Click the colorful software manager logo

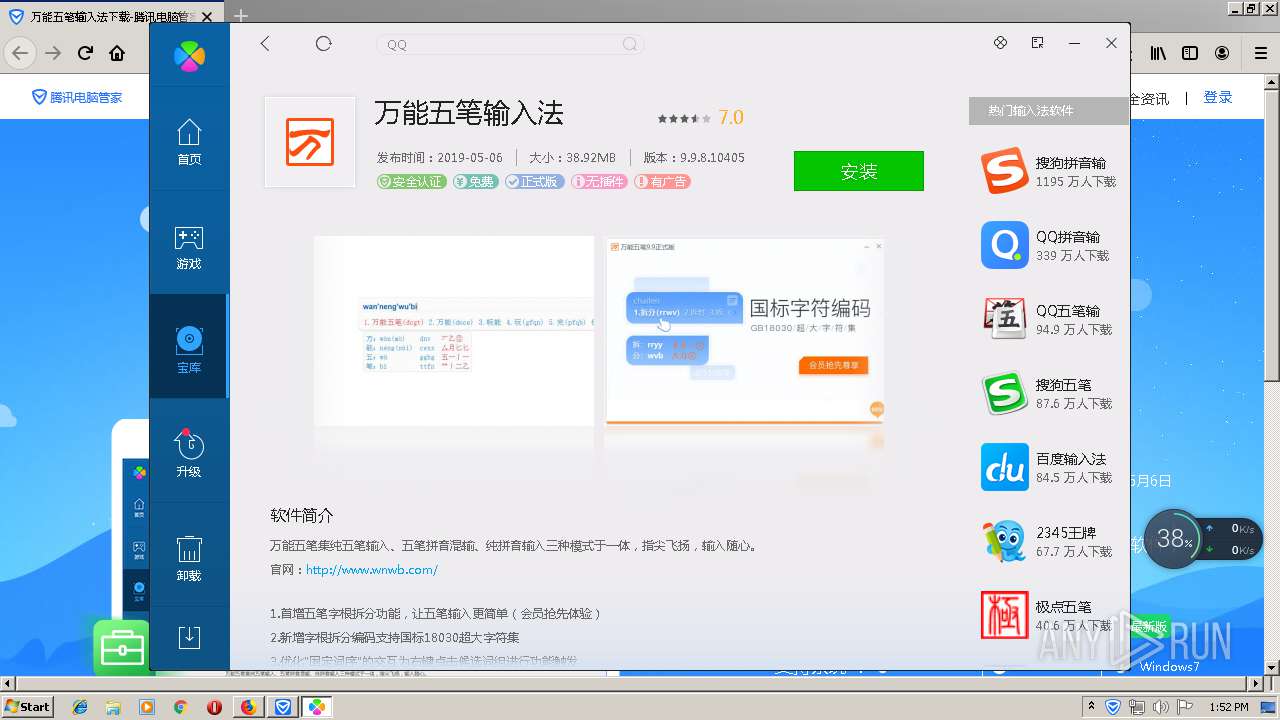[189, 56]
